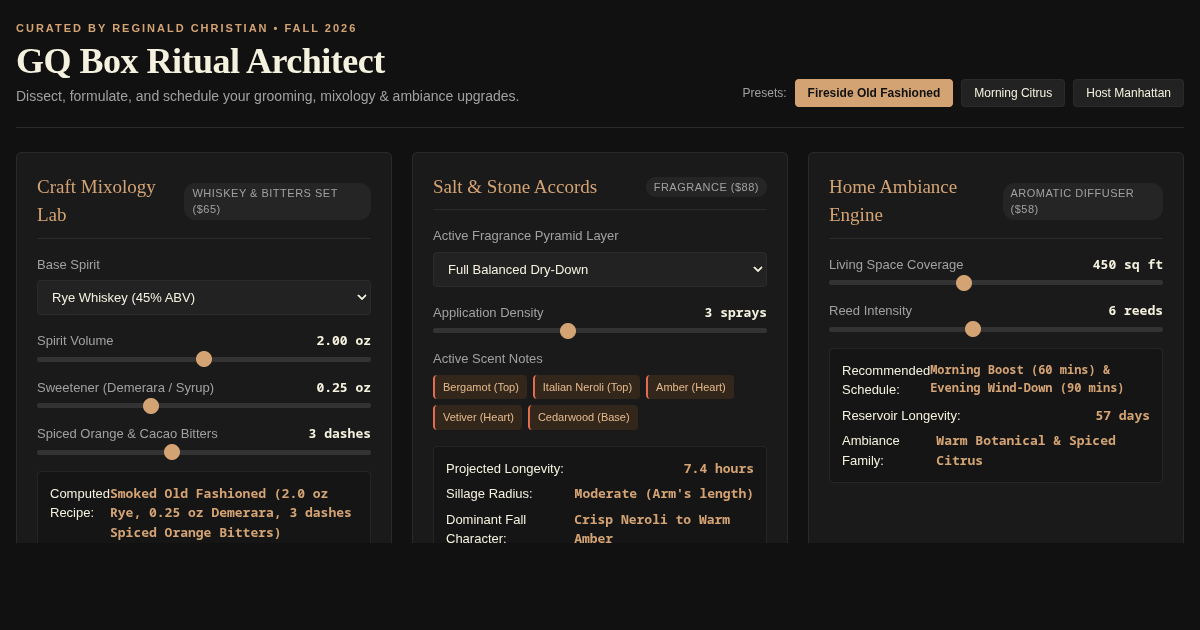
Task: Click the Warm Botanical & Spiced Citrus text
Action: tap(1026, 450)
